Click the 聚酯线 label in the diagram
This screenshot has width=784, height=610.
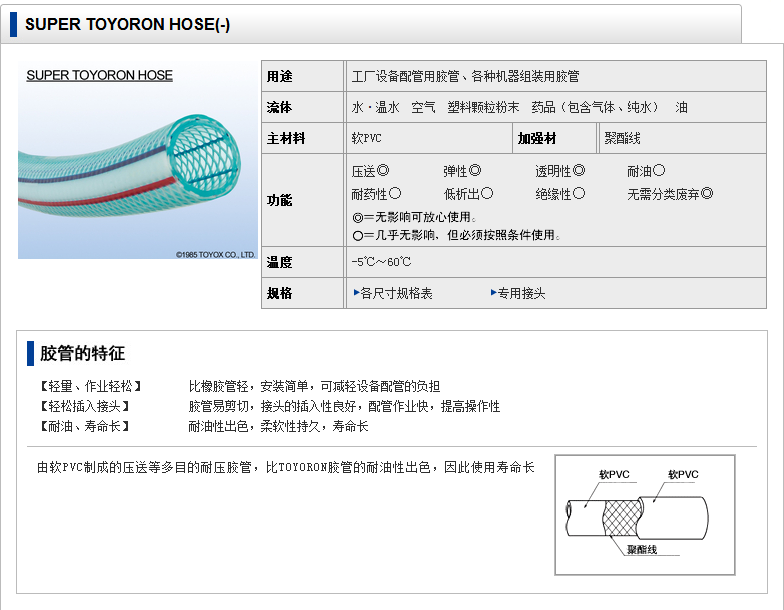click(642, 550)
